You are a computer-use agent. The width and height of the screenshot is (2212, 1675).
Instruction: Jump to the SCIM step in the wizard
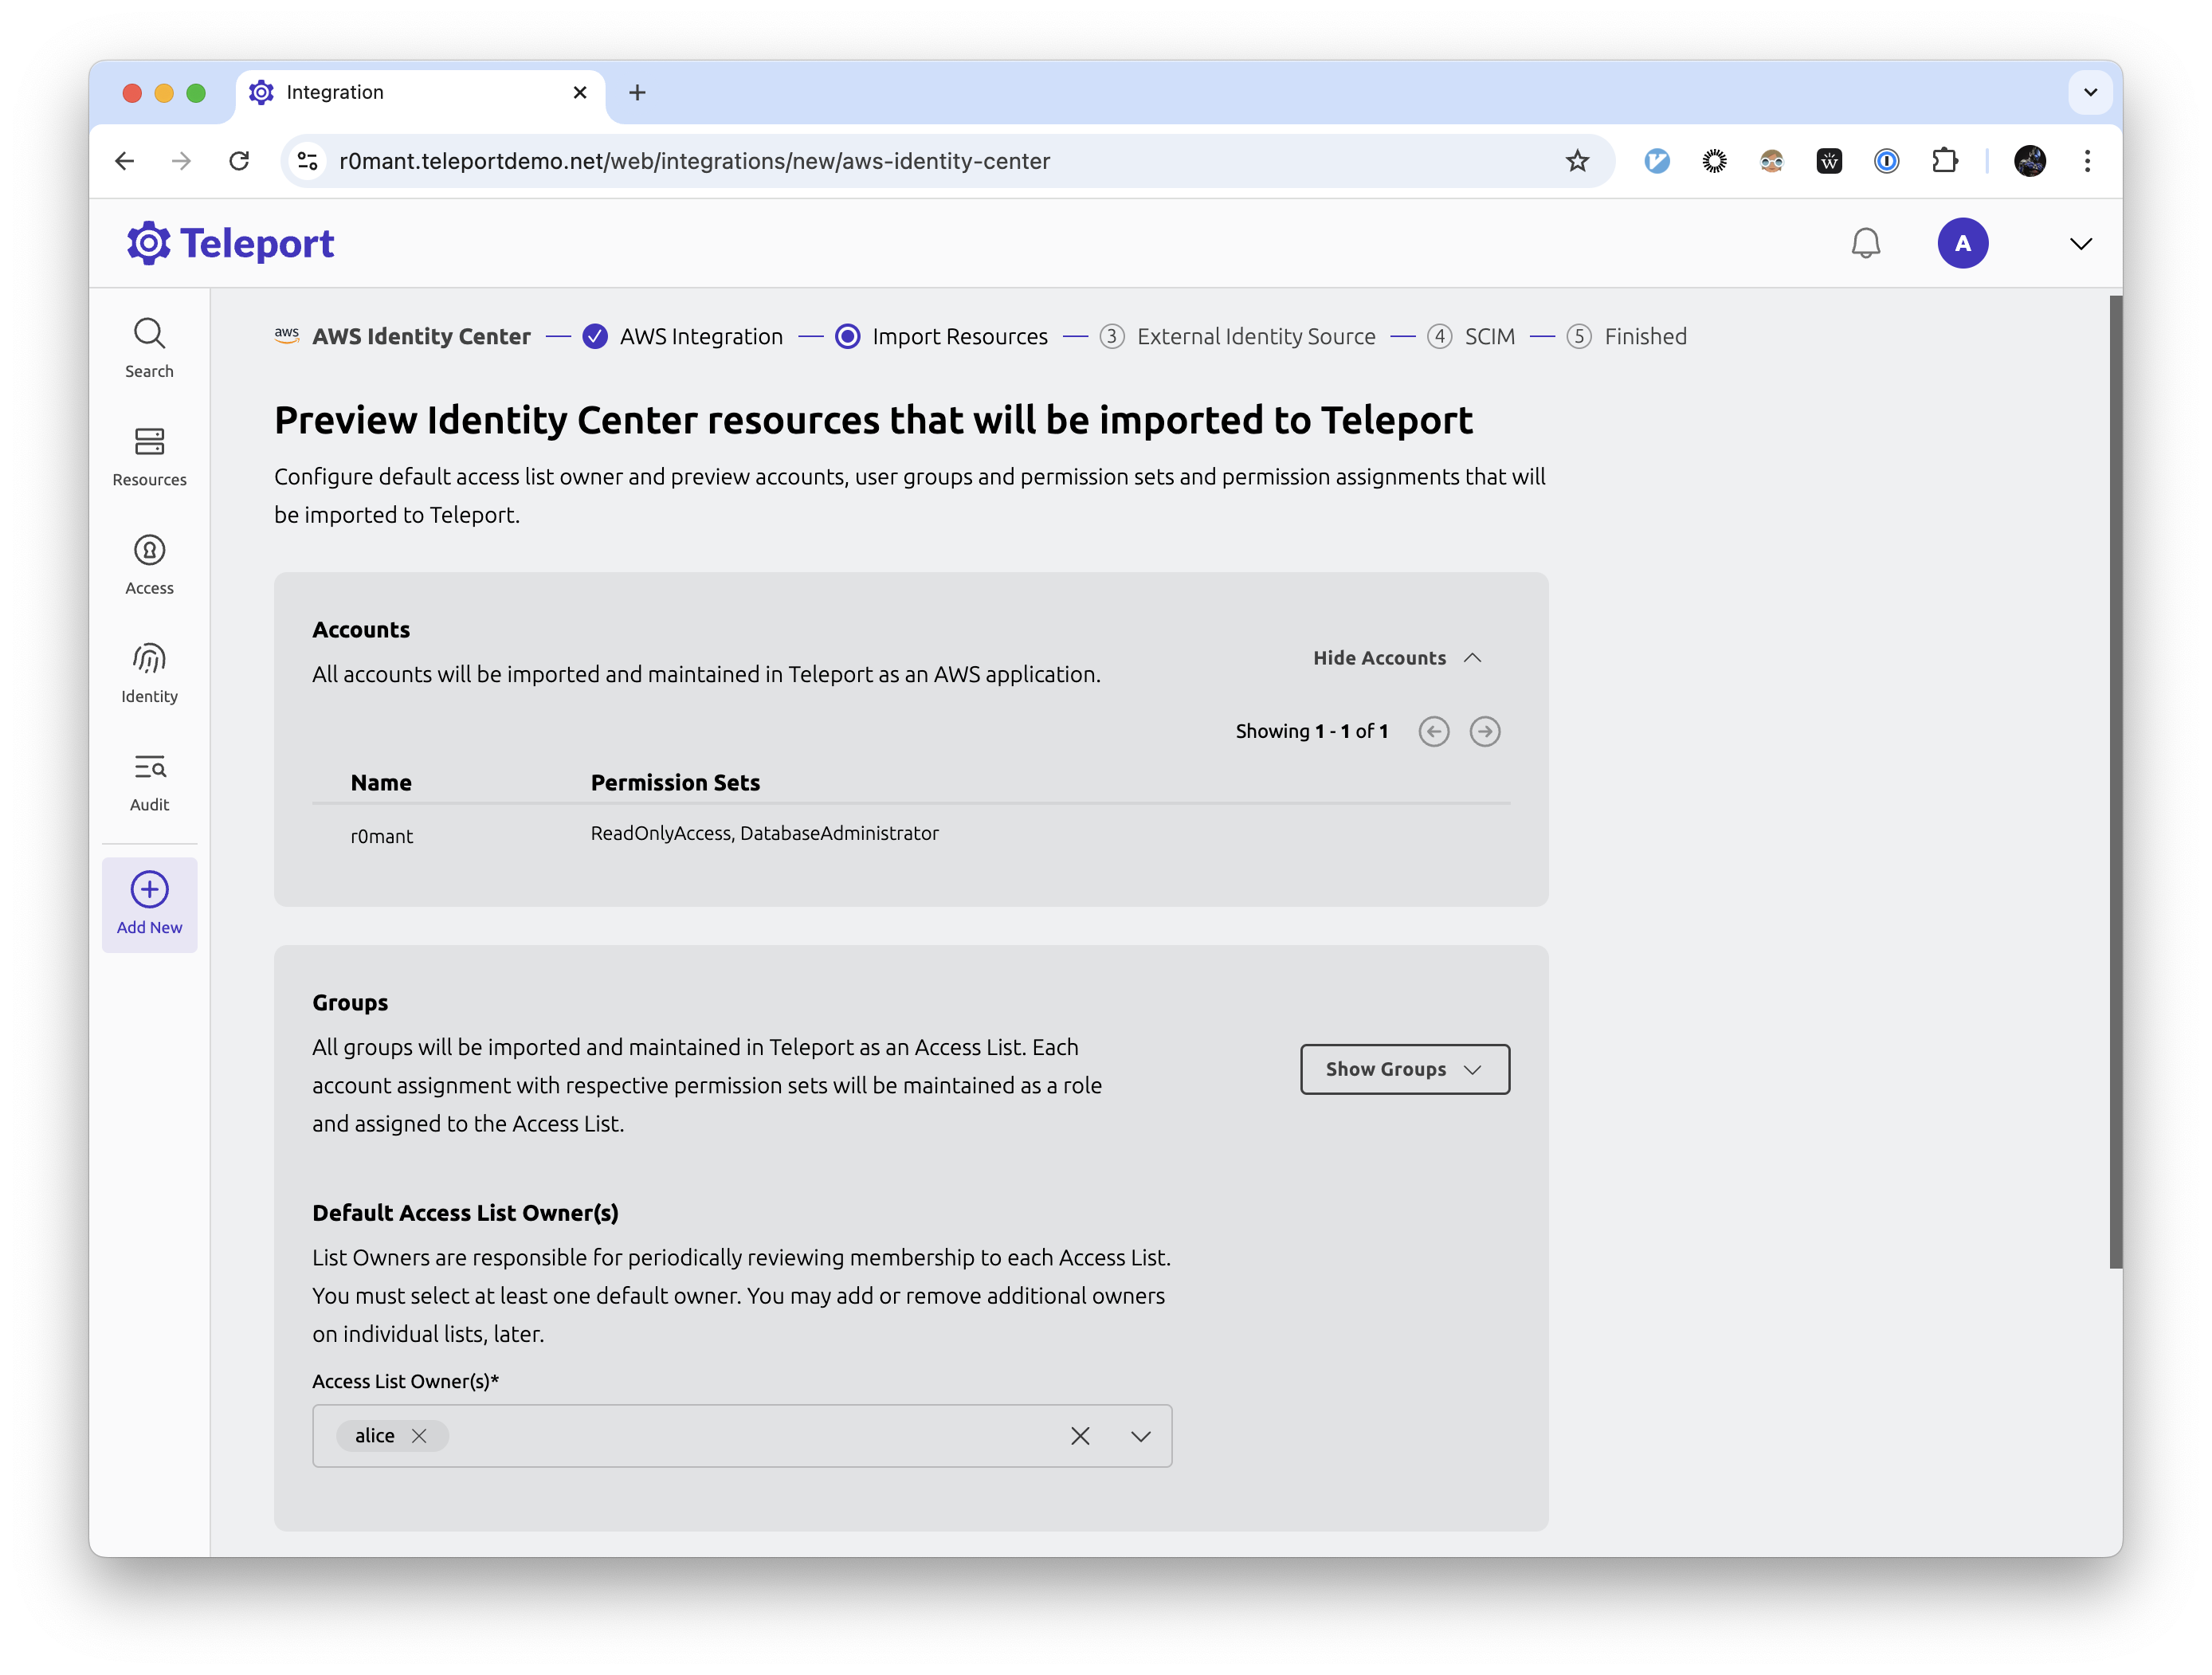point(1489,336)
